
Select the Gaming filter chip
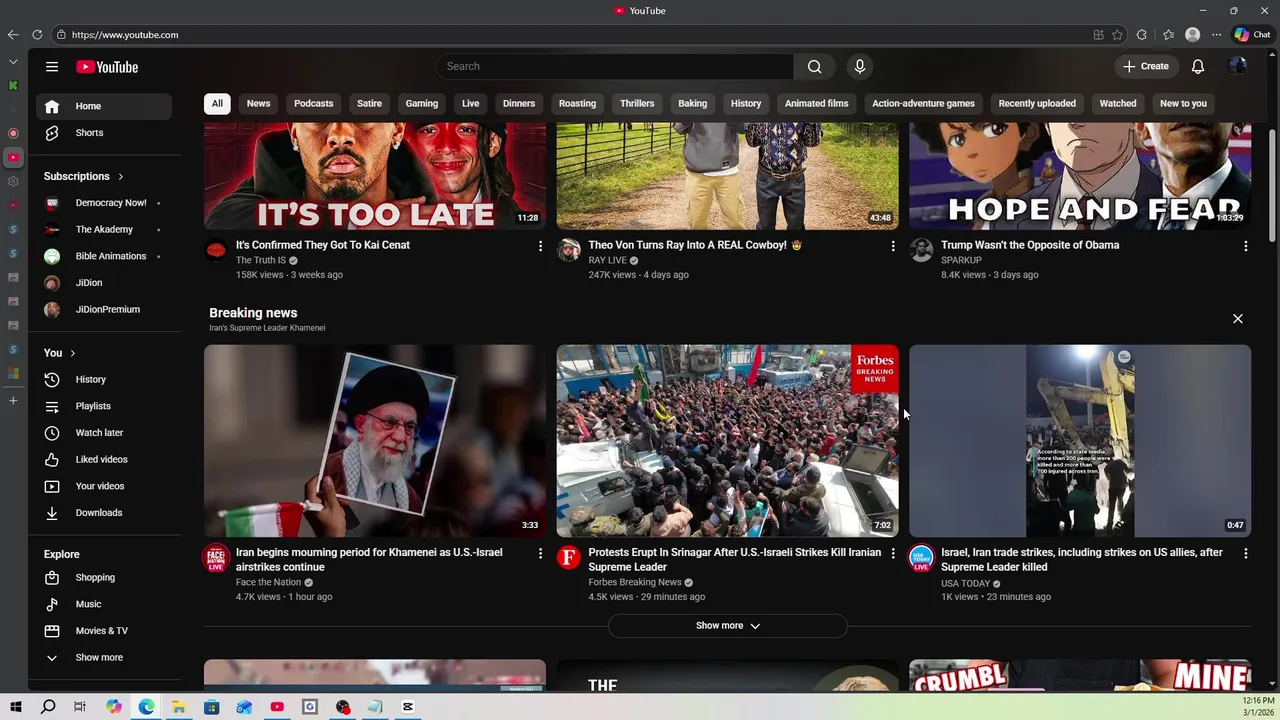coord(422,104)
